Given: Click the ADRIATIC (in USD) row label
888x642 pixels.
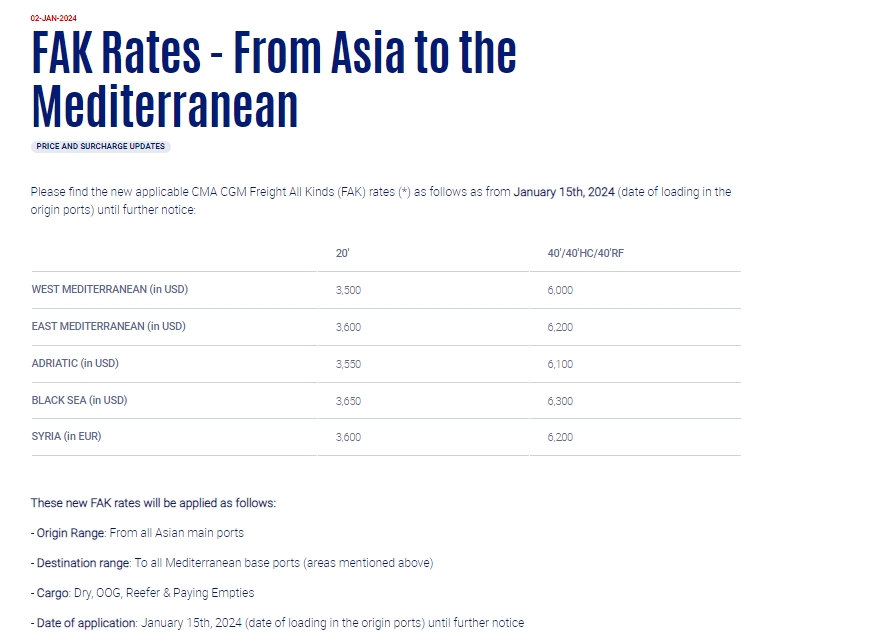Looking at the screenshot, I should click(75, 363).
